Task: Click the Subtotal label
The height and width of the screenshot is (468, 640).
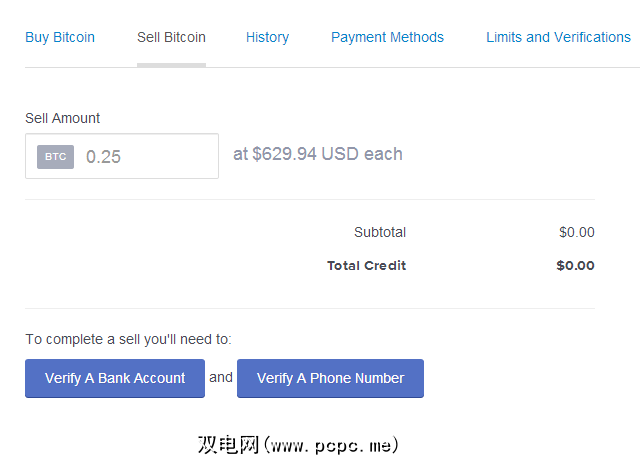Action: pyautogui.click(x=380, y=232)
